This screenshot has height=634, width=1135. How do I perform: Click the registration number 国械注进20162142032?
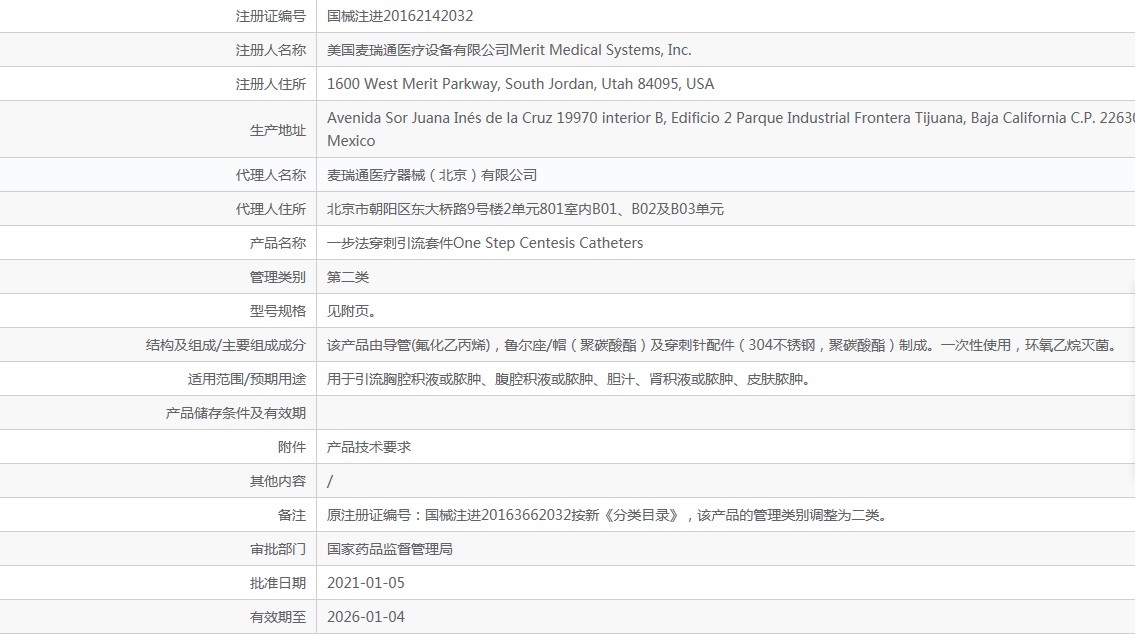pos(400,16)
